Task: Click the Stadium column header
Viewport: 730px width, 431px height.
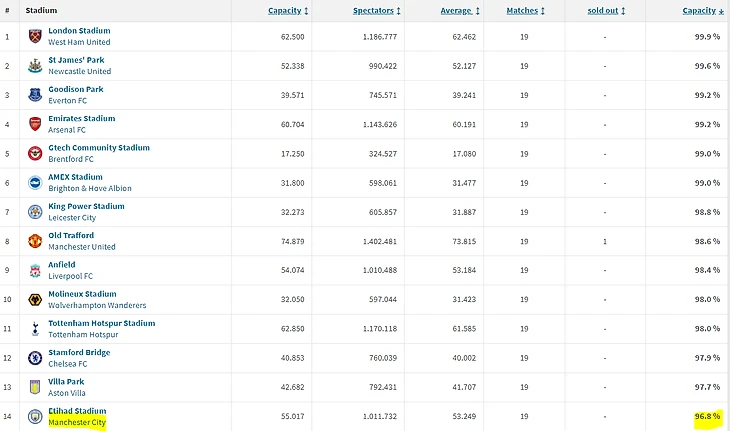Action: (41, 10)
